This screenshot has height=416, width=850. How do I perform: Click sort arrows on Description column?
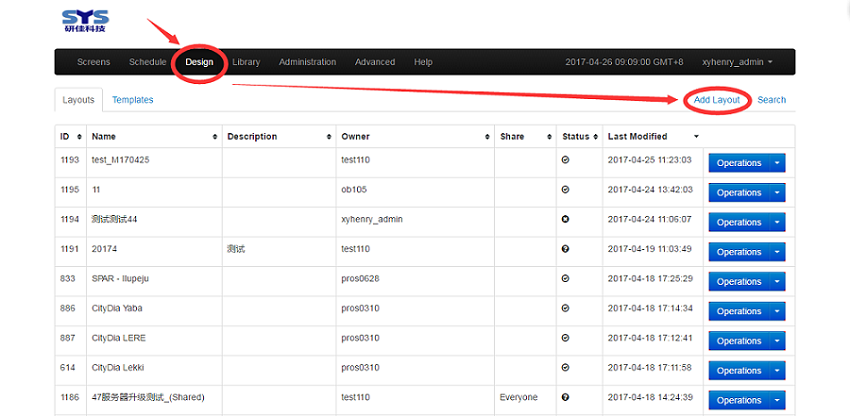pos(329,136)
